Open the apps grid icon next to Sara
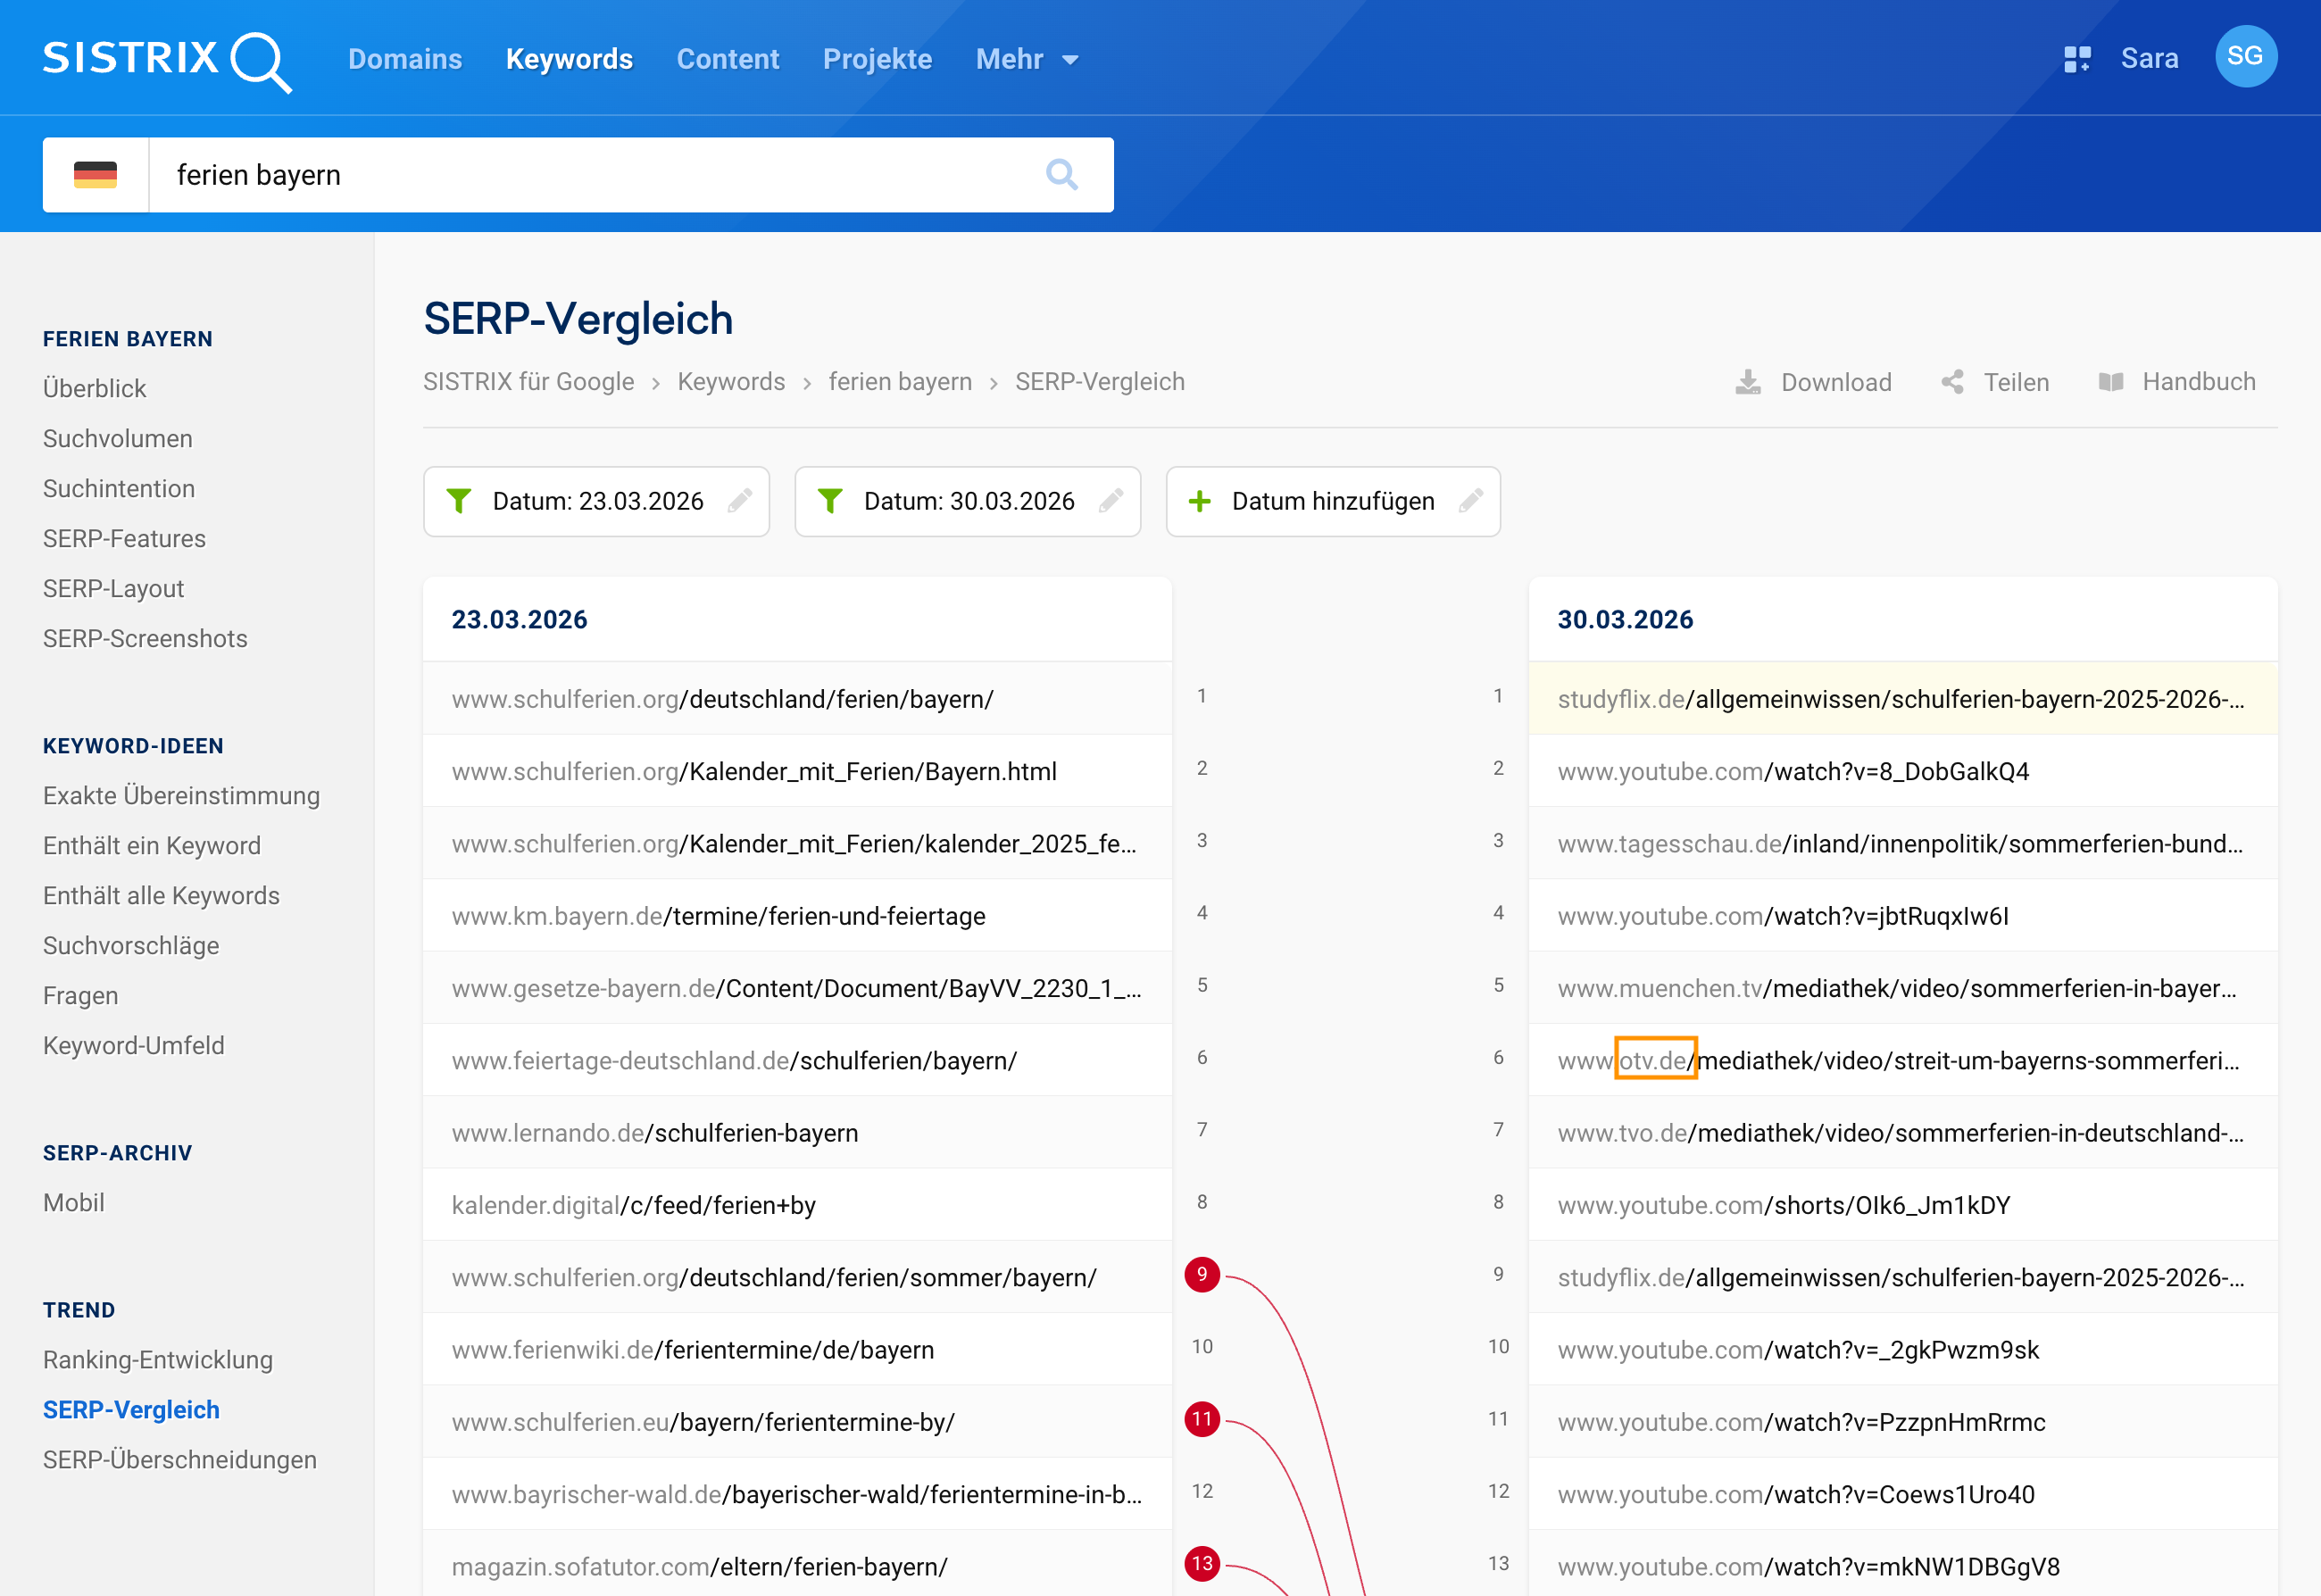 (2078, 57)
